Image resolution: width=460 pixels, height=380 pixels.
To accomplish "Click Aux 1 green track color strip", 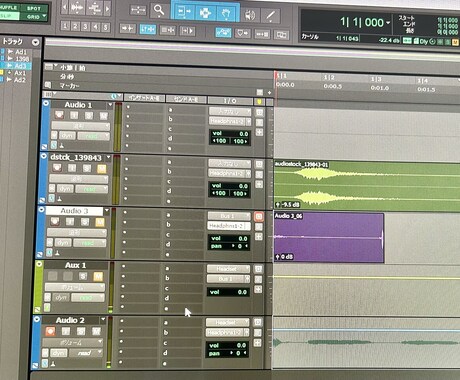I will pos(39,287).
